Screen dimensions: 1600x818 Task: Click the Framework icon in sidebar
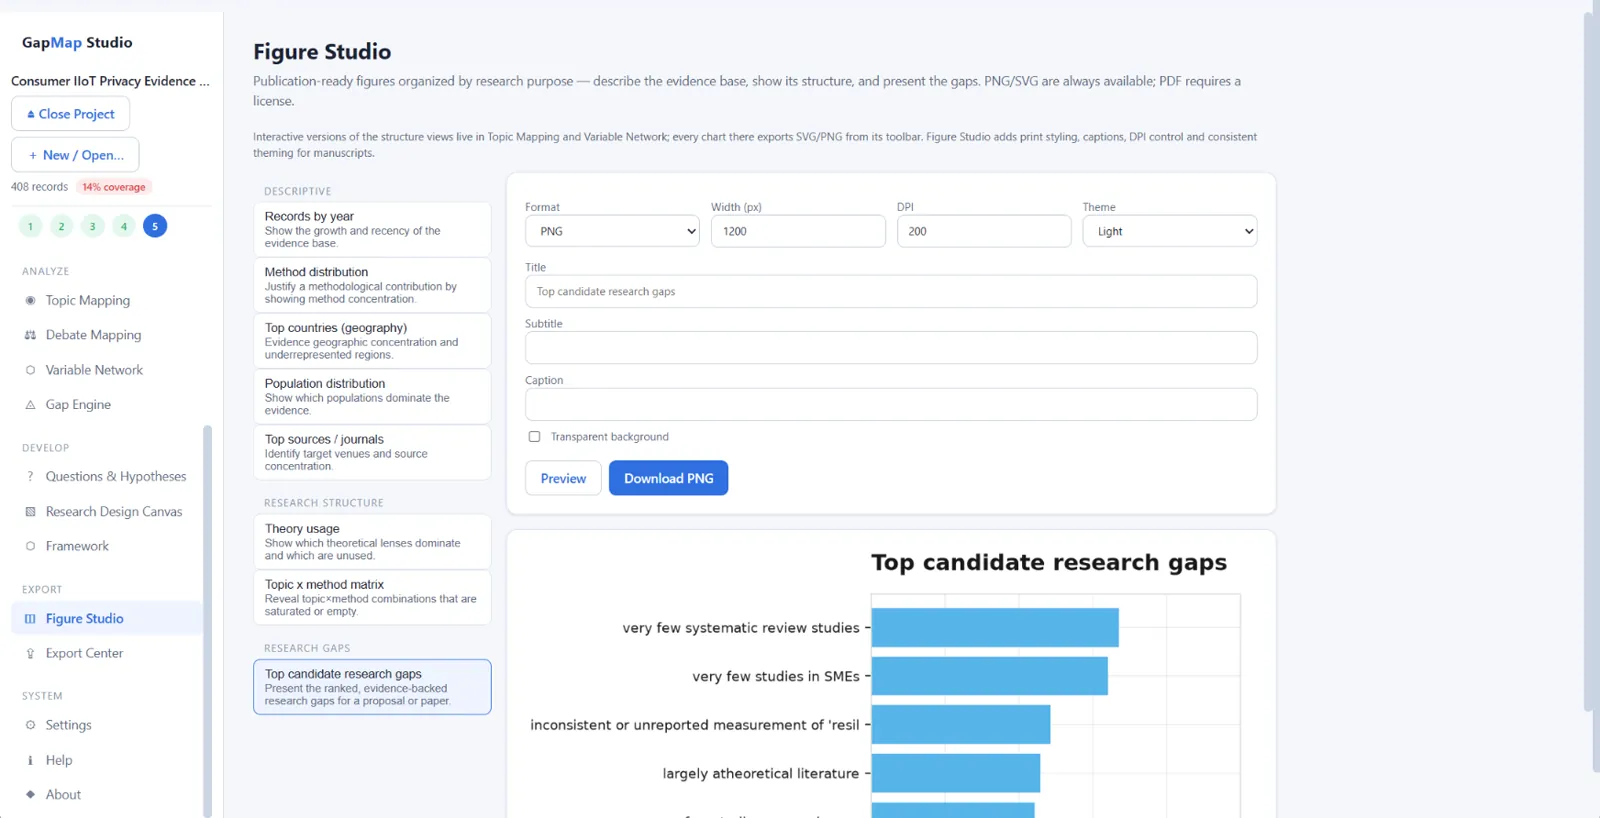(30, 546)
